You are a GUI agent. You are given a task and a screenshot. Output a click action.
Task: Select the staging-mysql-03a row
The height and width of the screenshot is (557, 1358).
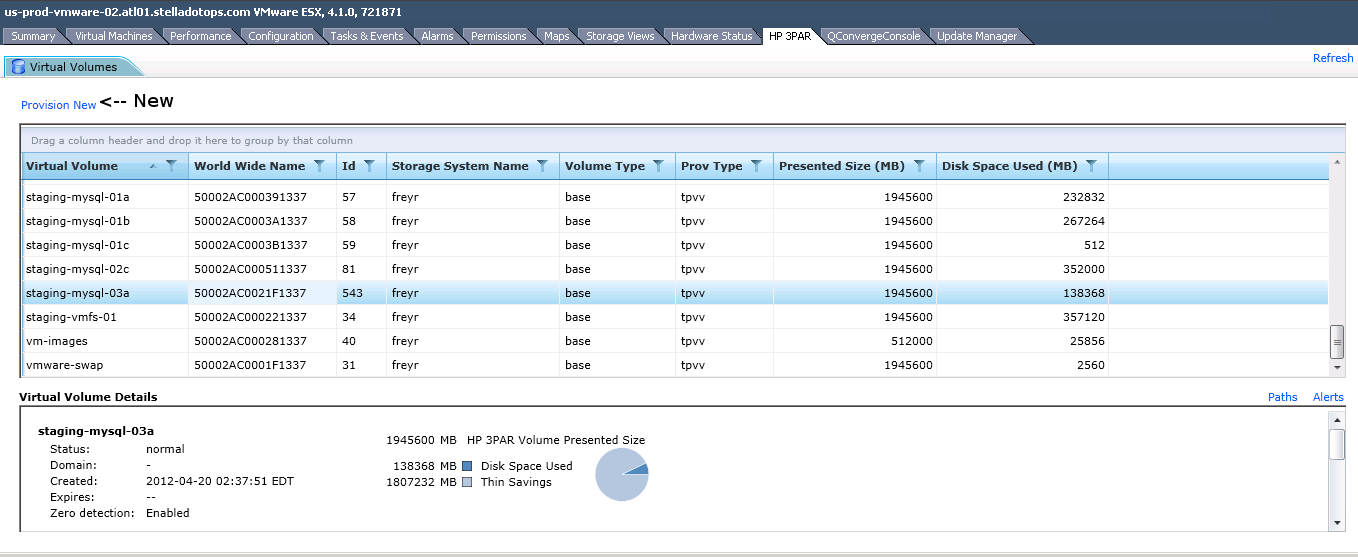(675, 293)
